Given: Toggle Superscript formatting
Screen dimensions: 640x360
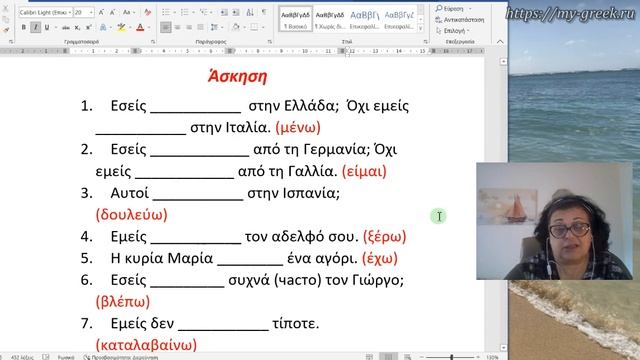Looking at the screenshot, I should point(88,28).
